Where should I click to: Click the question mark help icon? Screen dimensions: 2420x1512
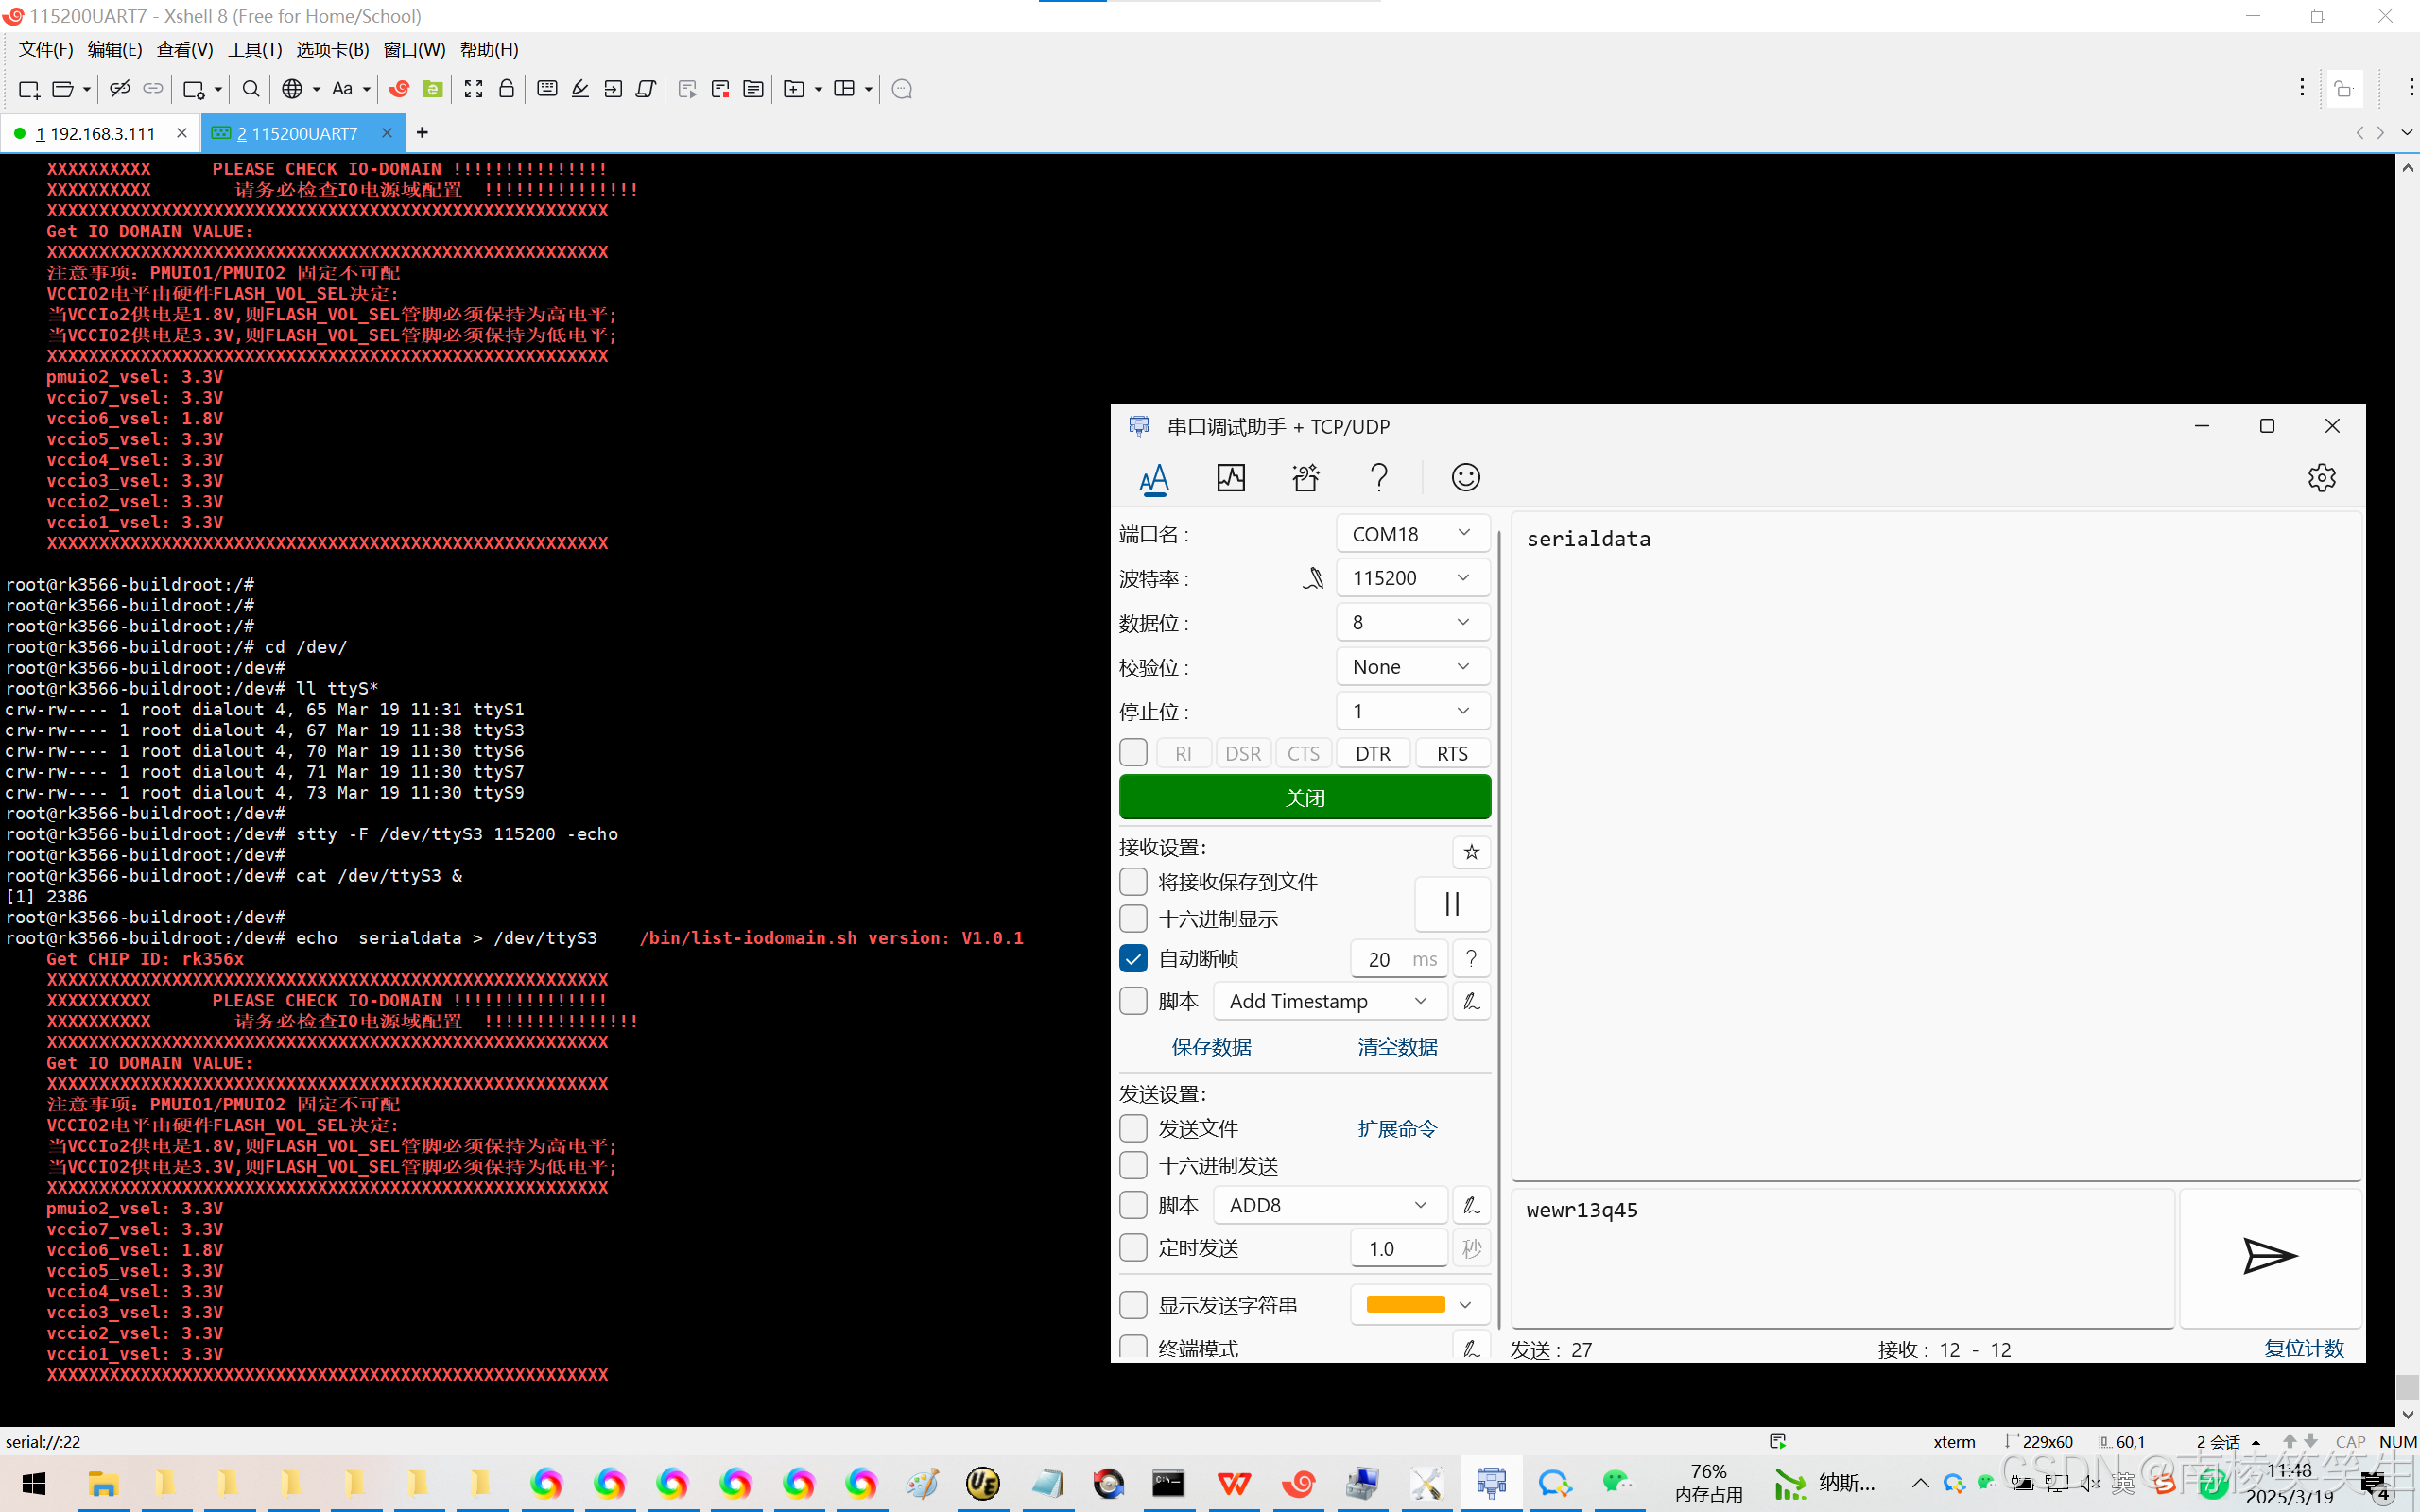(1379, 478)
